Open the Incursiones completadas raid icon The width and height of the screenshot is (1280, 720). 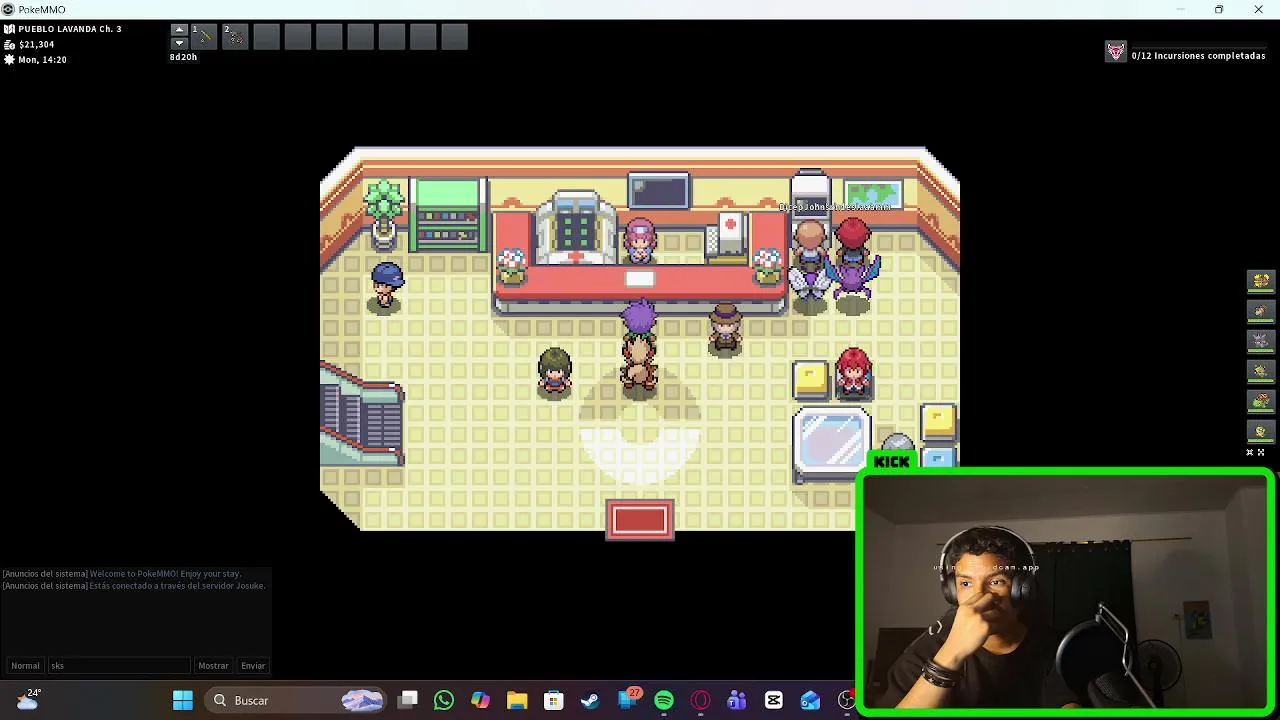tap(1115, 52)
